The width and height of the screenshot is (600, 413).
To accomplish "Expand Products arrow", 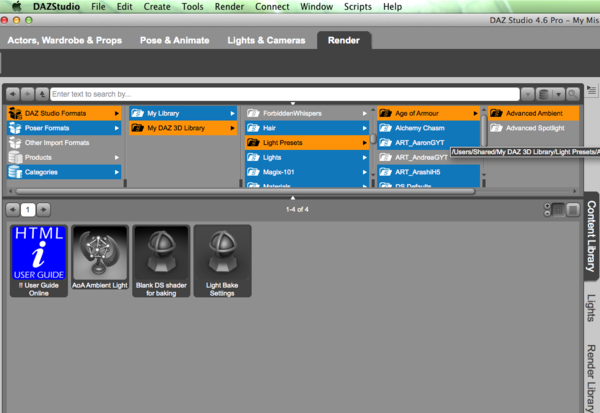I will coord(116,157).
